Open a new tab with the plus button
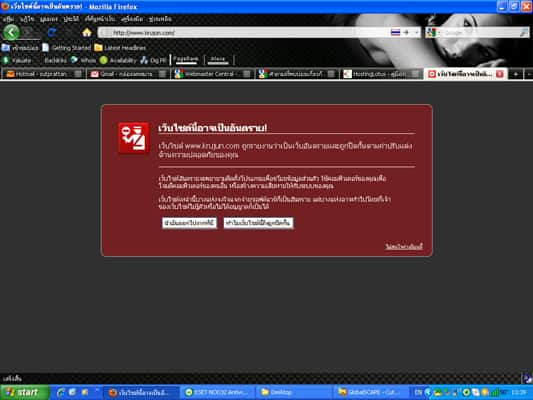 [x=515, y=74]
